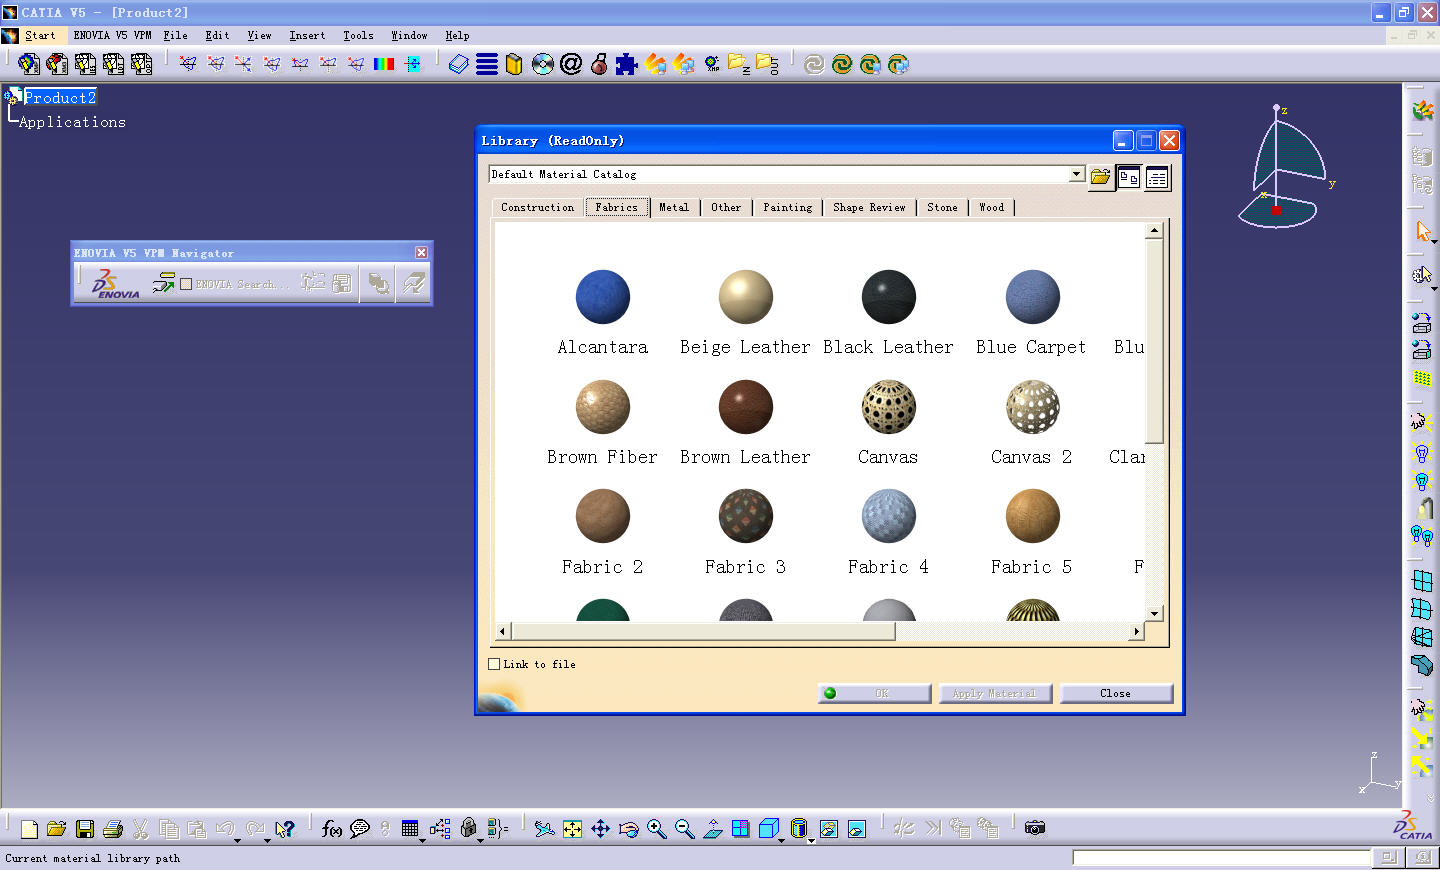Image resolution: width=1440 pixels, height=870 pixels.
Task: Open the Formula f(x) tool
Action: tap(331, 828)
